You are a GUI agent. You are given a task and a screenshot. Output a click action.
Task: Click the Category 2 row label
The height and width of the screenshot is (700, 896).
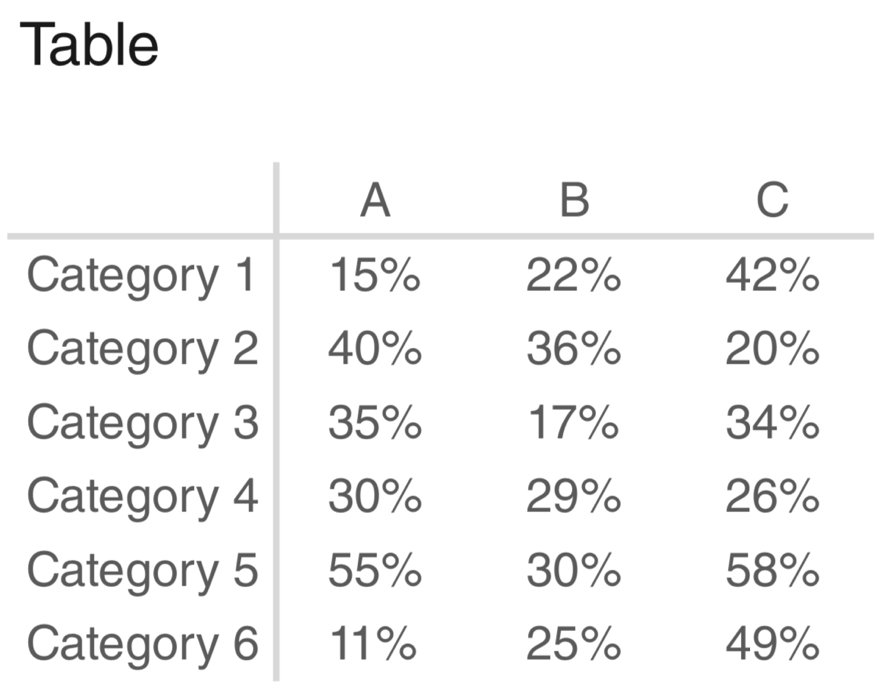point(142,350)
